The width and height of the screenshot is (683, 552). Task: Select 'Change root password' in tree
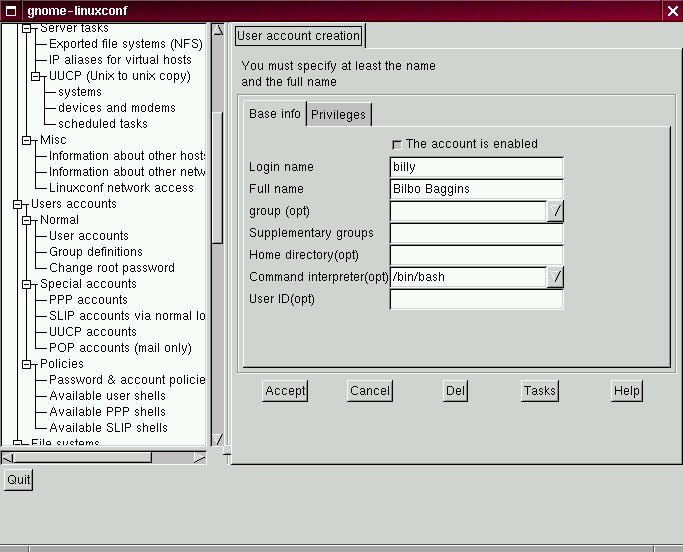(x=111, y=268)
